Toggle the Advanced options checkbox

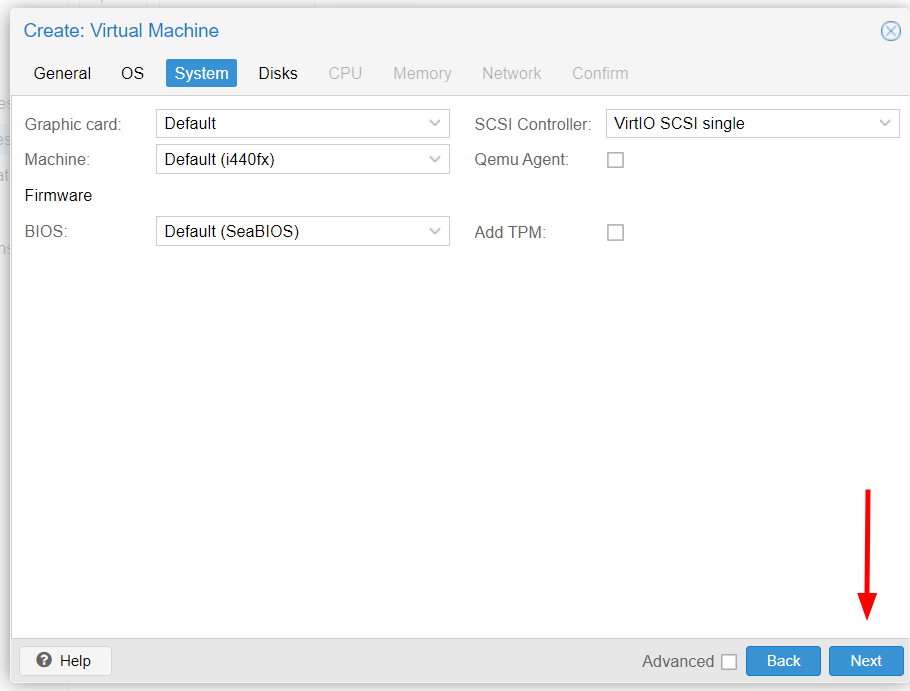[x=728, y=661]
